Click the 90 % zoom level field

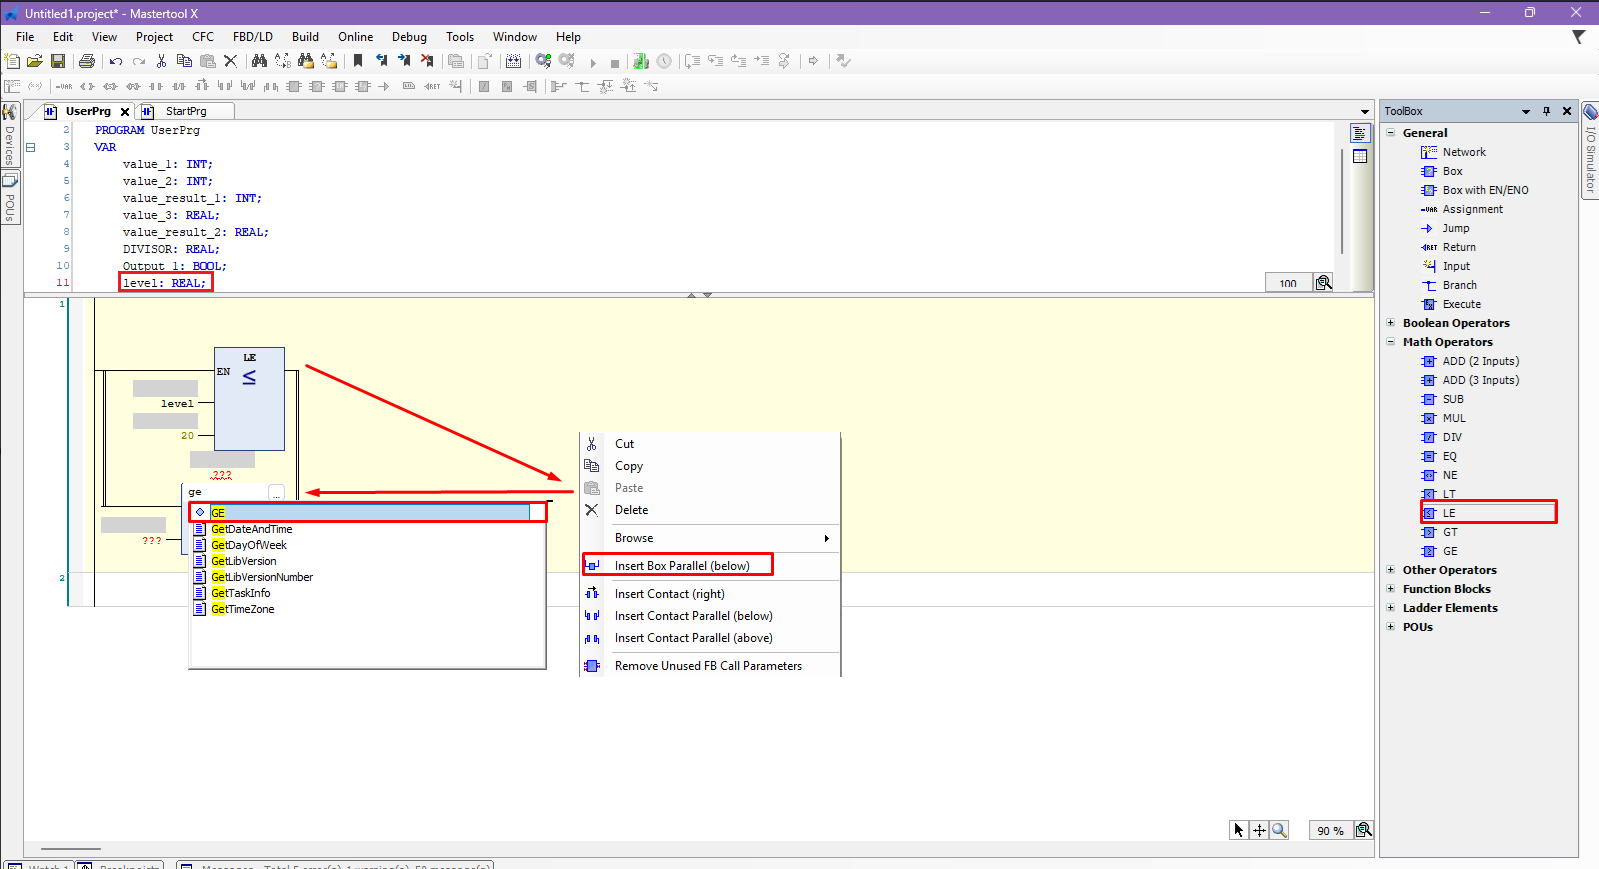pyautogui.click(x=1330, y=831)
